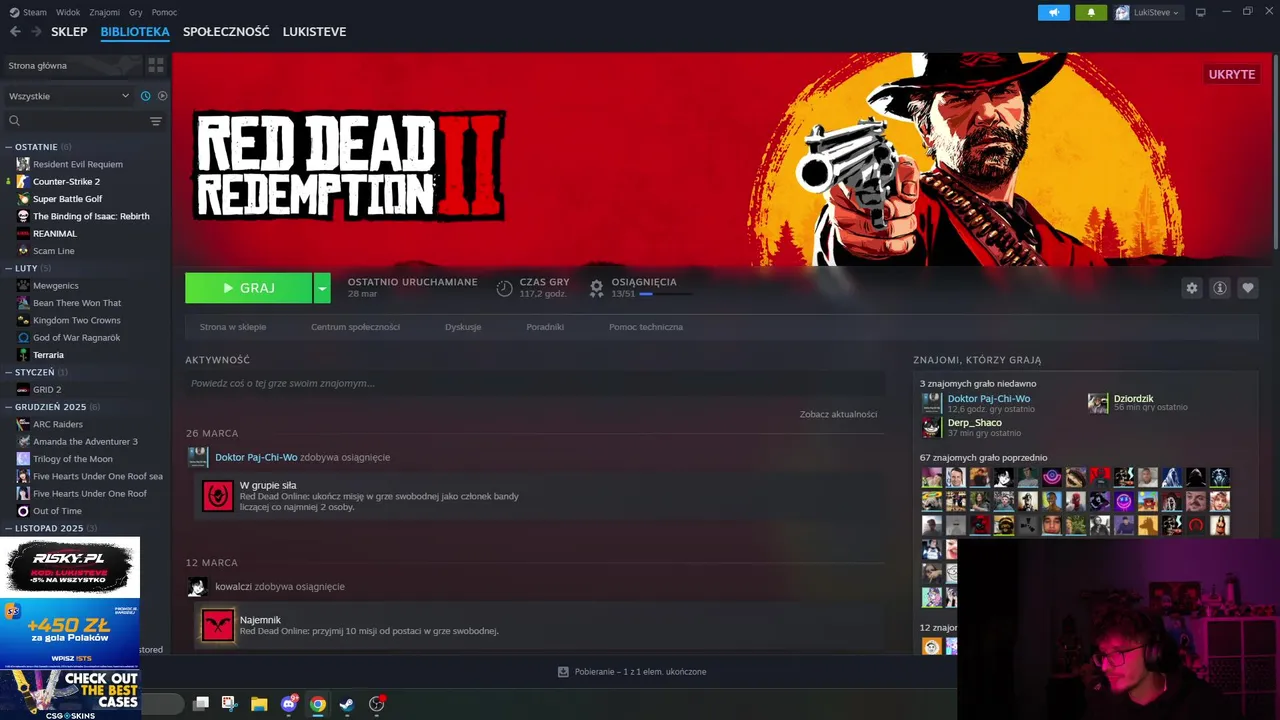The width and height of the screenshot is (1280, 720).
Task: Open collections grid view icon
Action: [155, 65]
